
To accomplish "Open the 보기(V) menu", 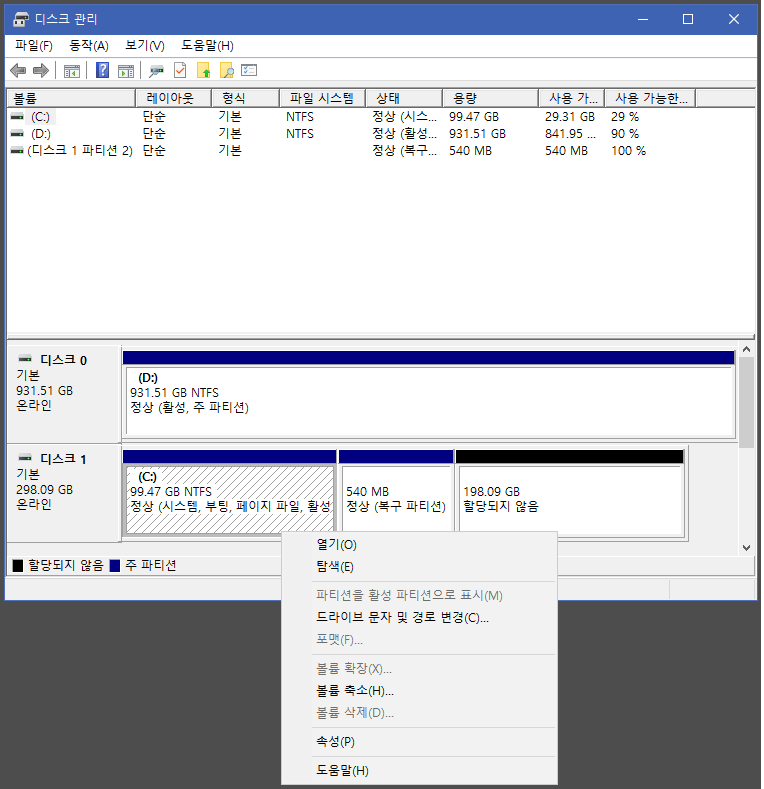I will point(144,46).
